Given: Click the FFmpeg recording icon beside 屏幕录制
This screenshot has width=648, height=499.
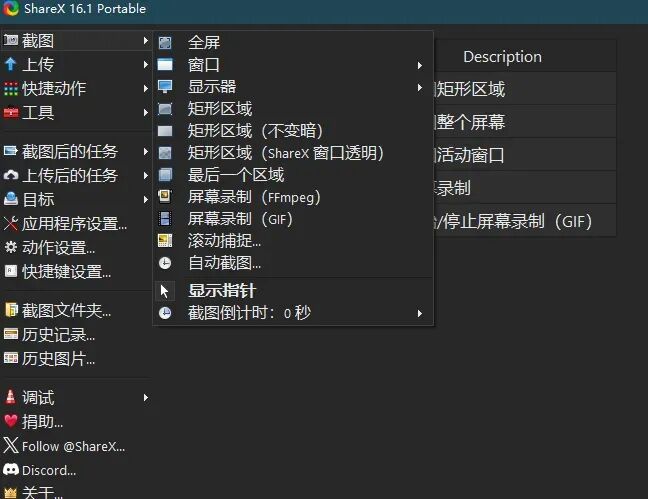Looking at the screenshot, I should click(x=165, y=196).
